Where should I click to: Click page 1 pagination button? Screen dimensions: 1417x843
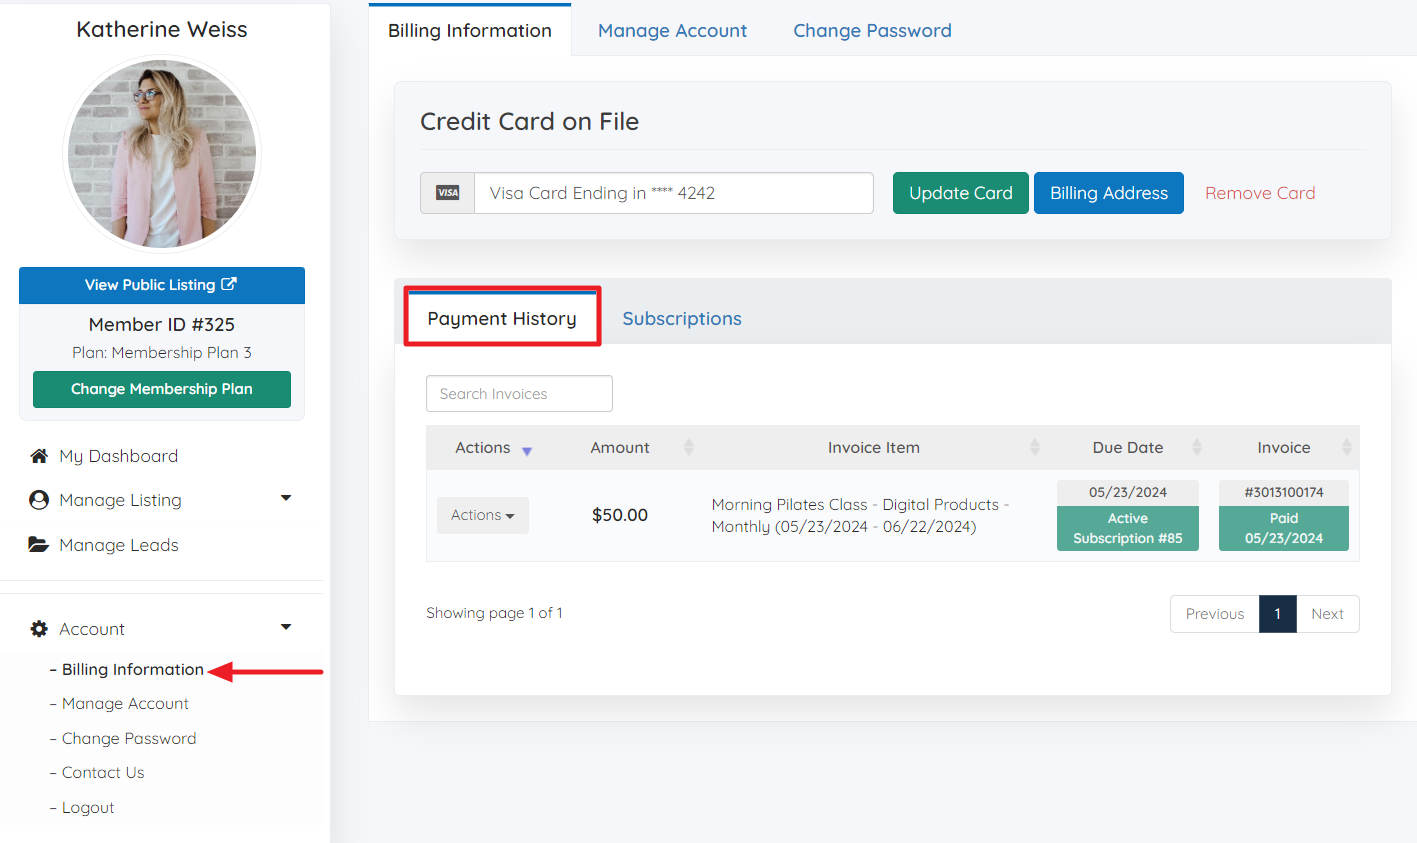[1278, 614]
